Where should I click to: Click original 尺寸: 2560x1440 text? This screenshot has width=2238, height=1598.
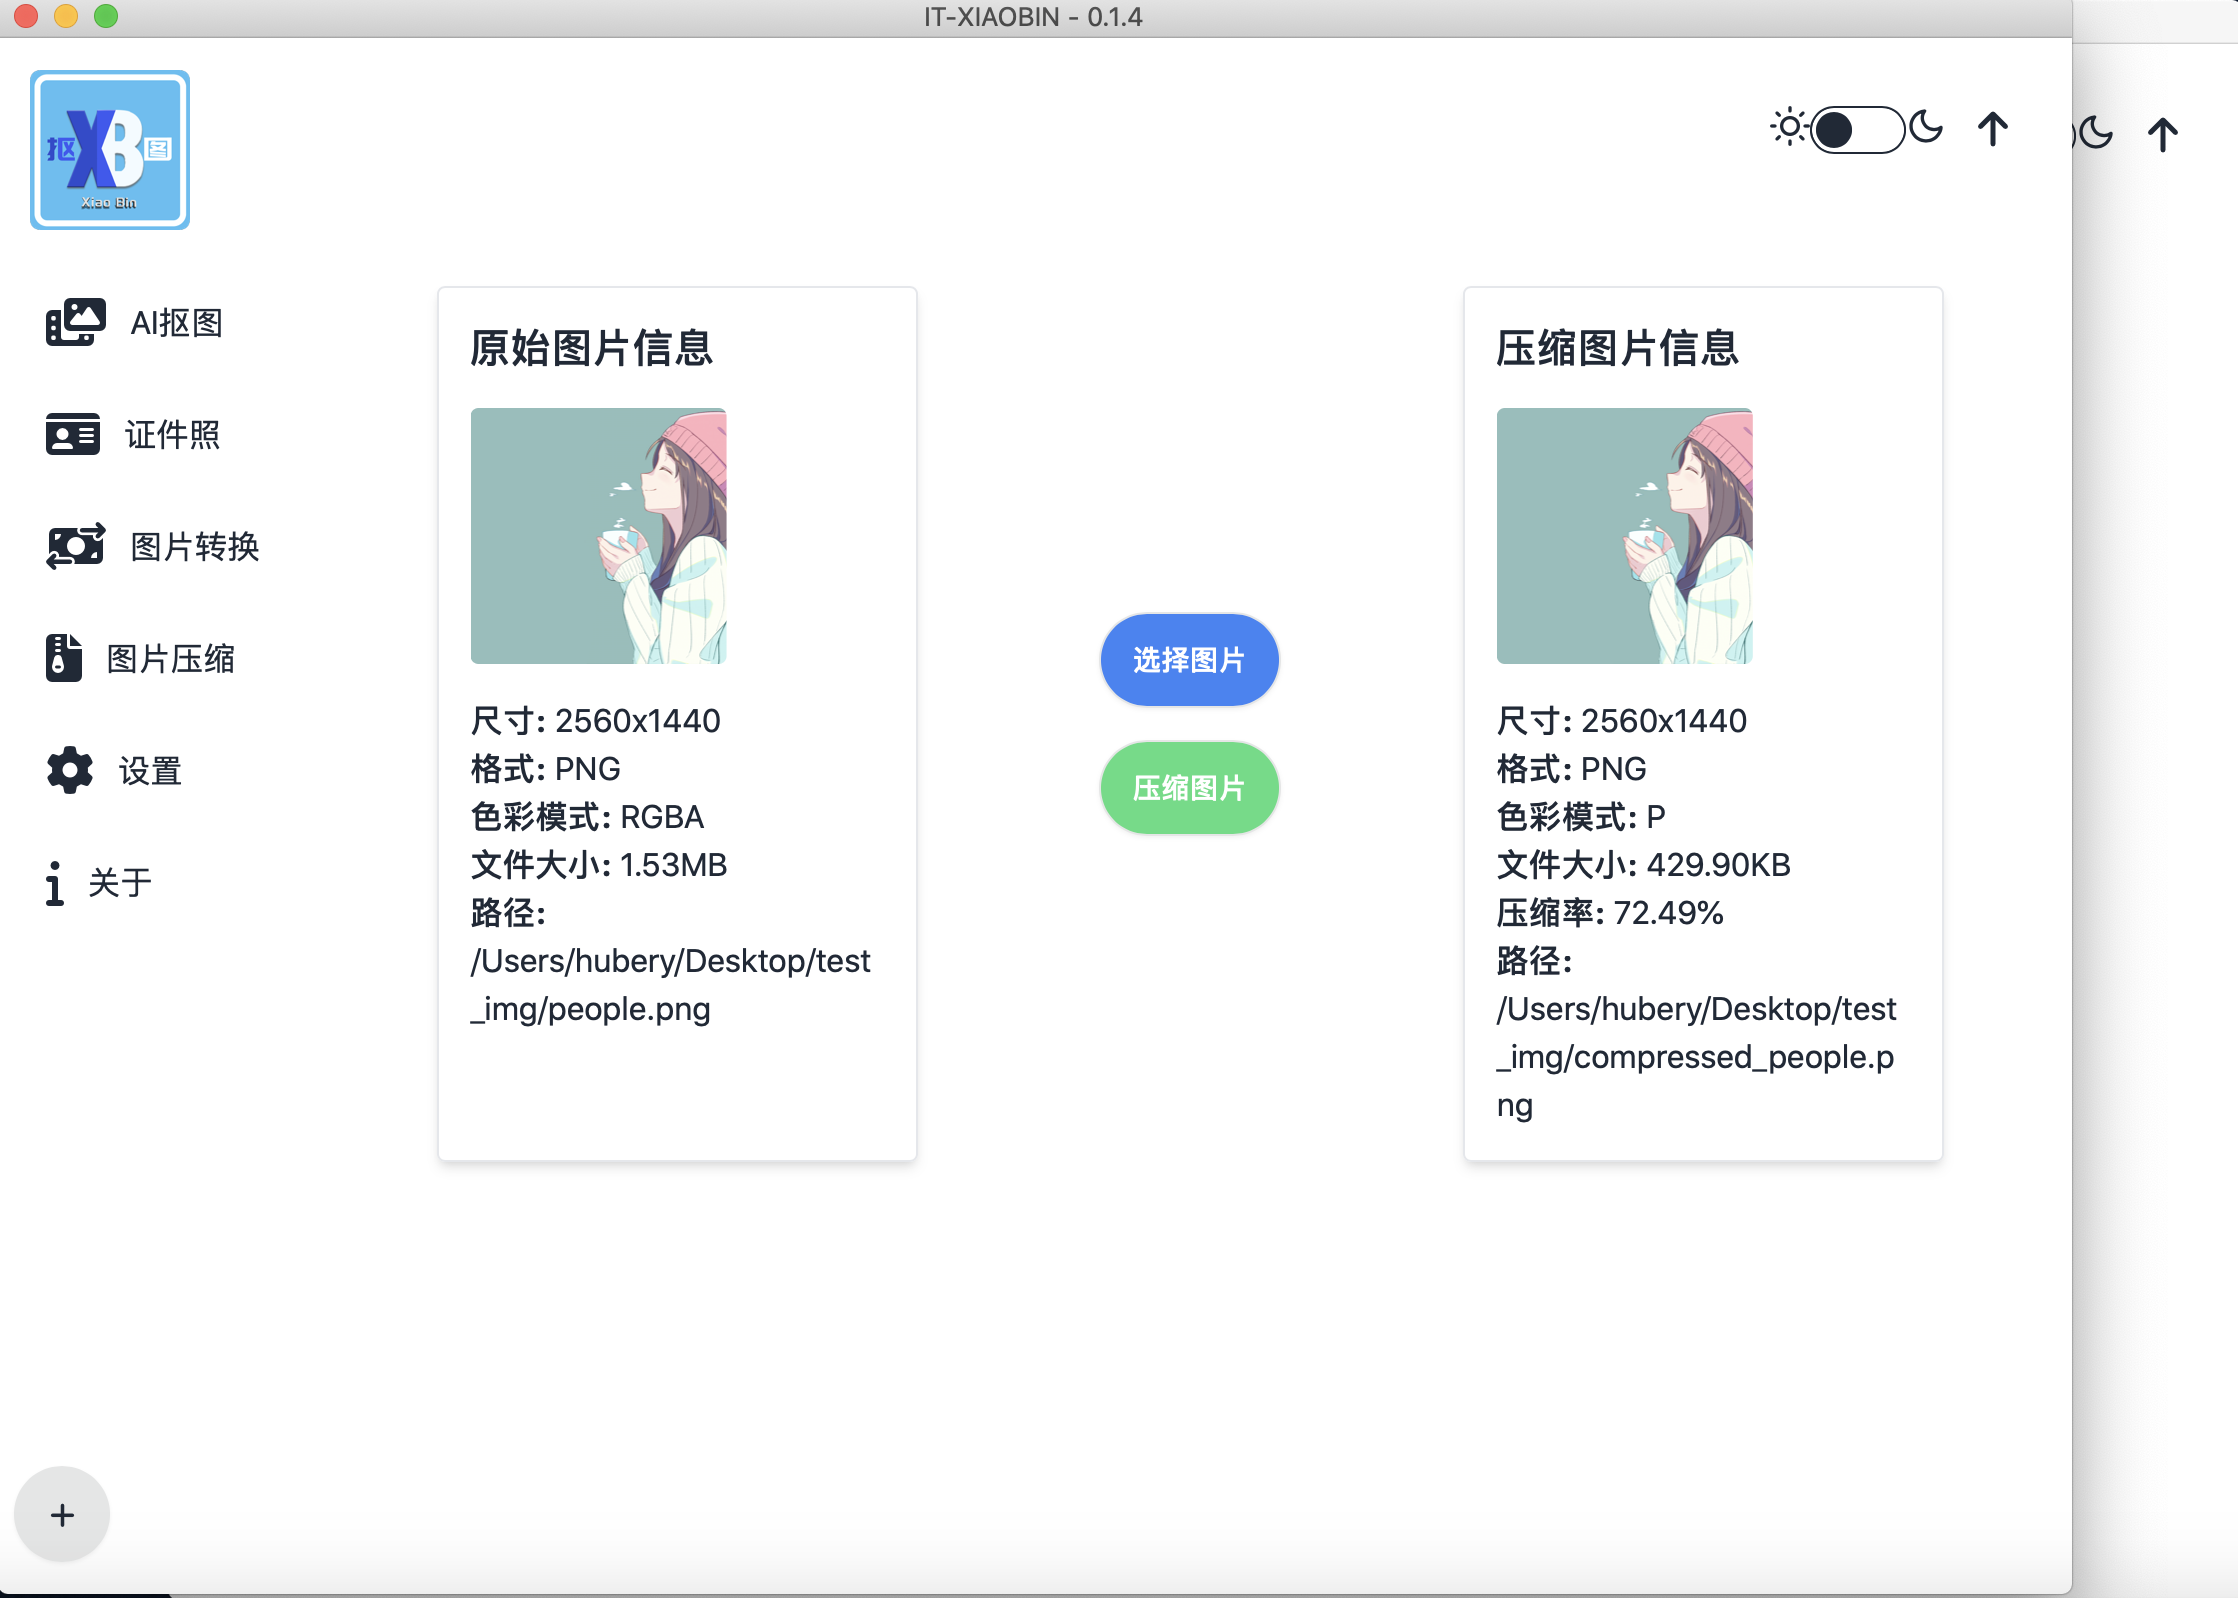(x=596, y=720)
